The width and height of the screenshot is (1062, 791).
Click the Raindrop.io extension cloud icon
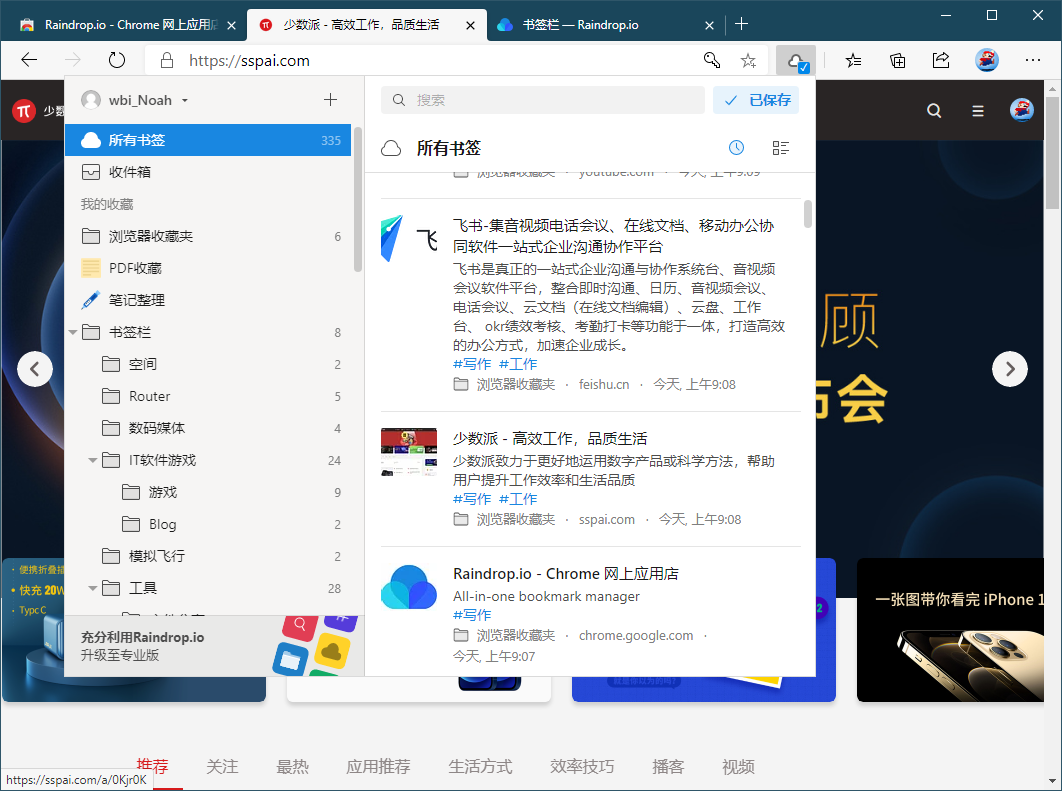click(x=796, y=61)
